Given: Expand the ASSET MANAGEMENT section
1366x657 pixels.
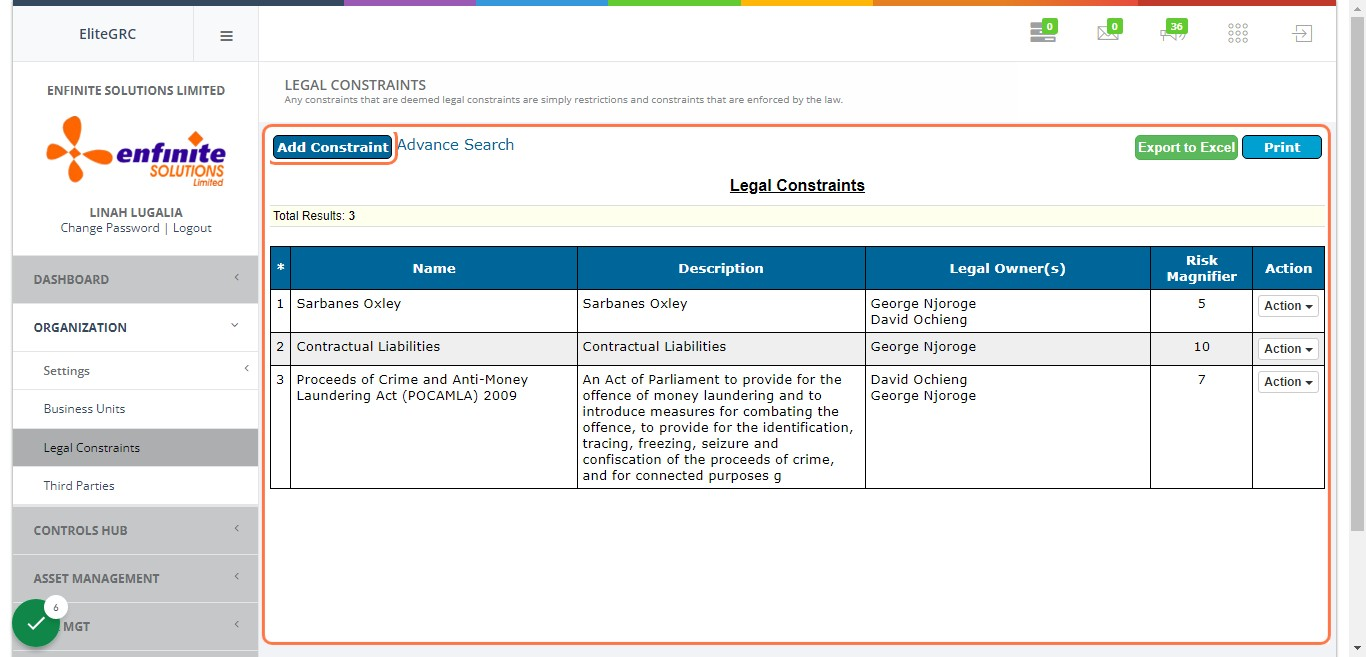Looking at the screenshot, I should pos(135,578).
